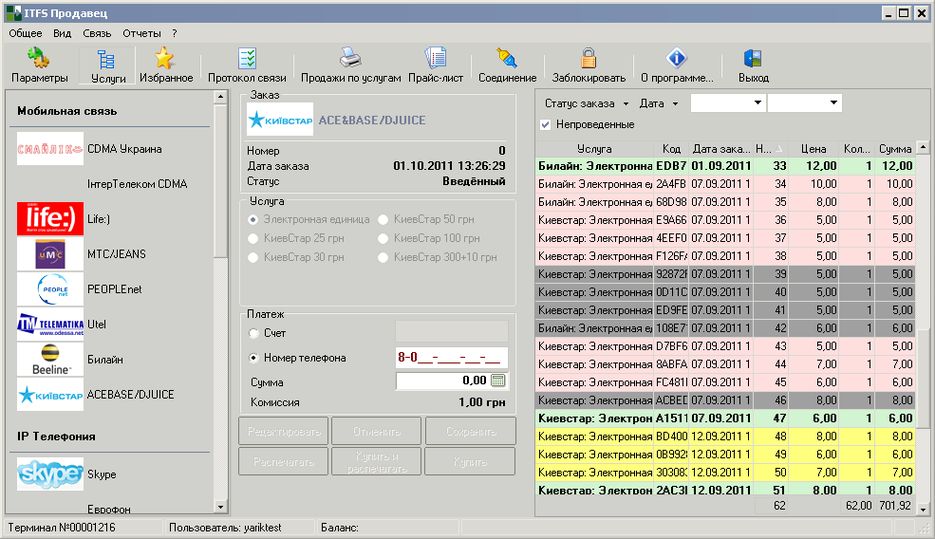935x539 pixels.
Task: Toggle the Непроведенные checkbox
Action: (545, 125)
